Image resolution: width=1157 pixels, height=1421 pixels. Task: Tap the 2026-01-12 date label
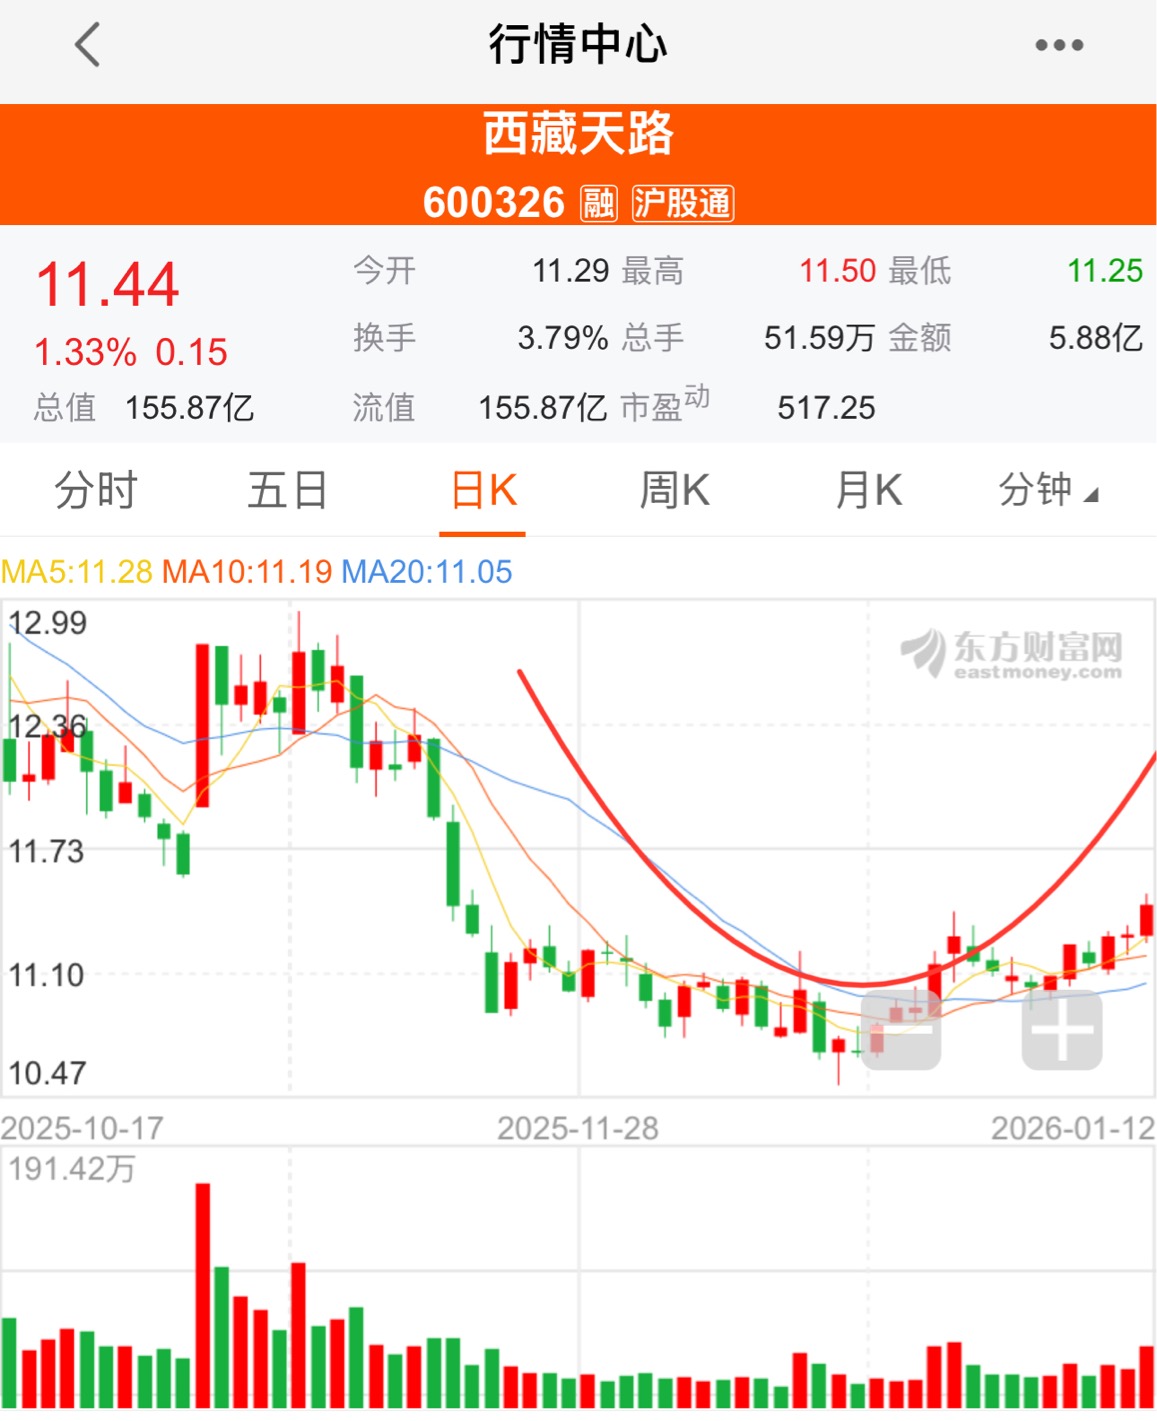tap(1073, 1129)
